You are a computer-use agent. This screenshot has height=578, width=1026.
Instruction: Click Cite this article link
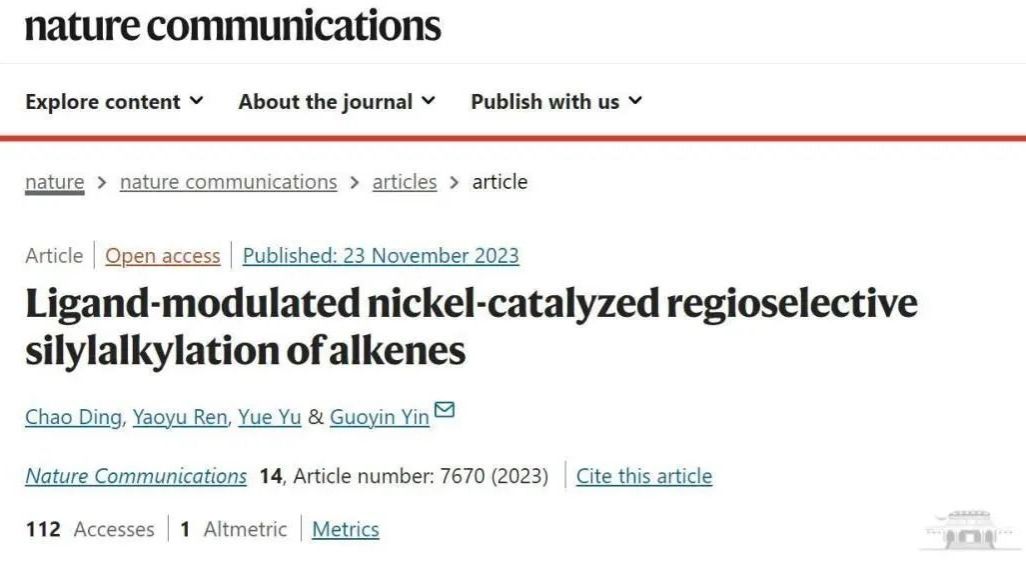click(644, 476)
